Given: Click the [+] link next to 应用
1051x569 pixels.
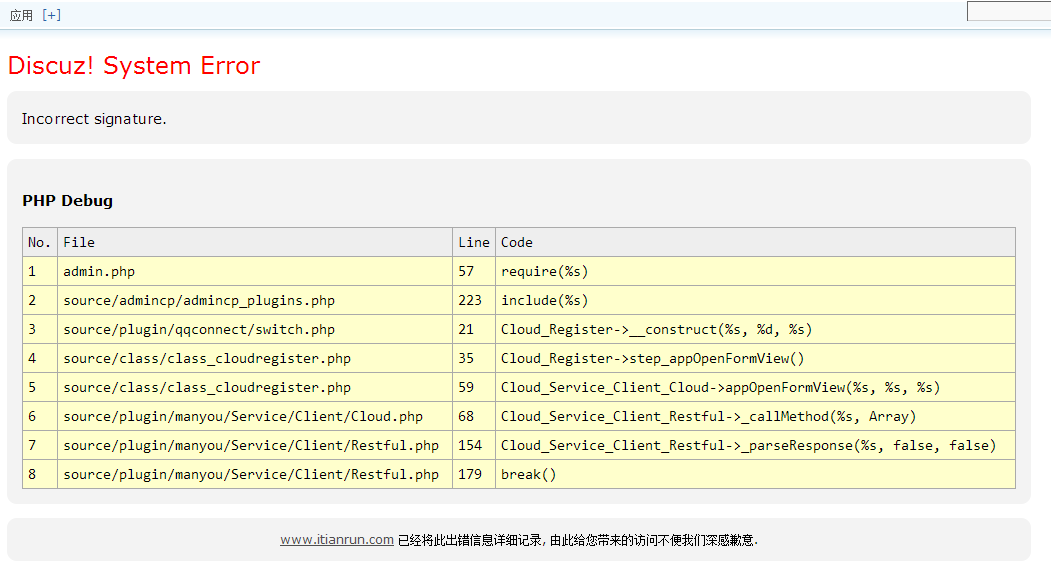Looking at the screenshot, I should pos(52,15).
